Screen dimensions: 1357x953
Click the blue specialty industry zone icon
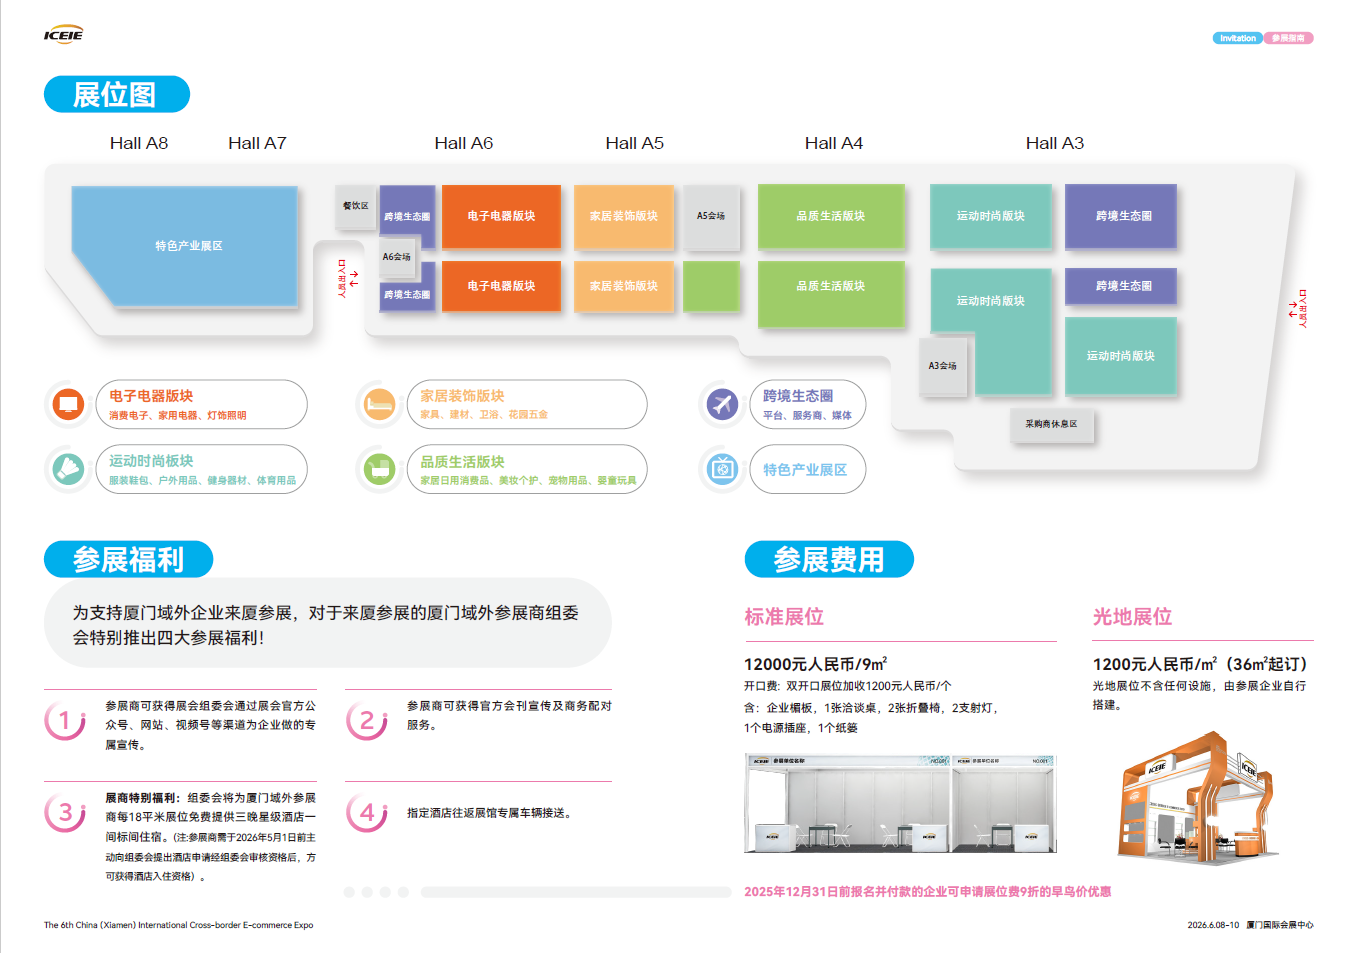click(x=722, y=469)
